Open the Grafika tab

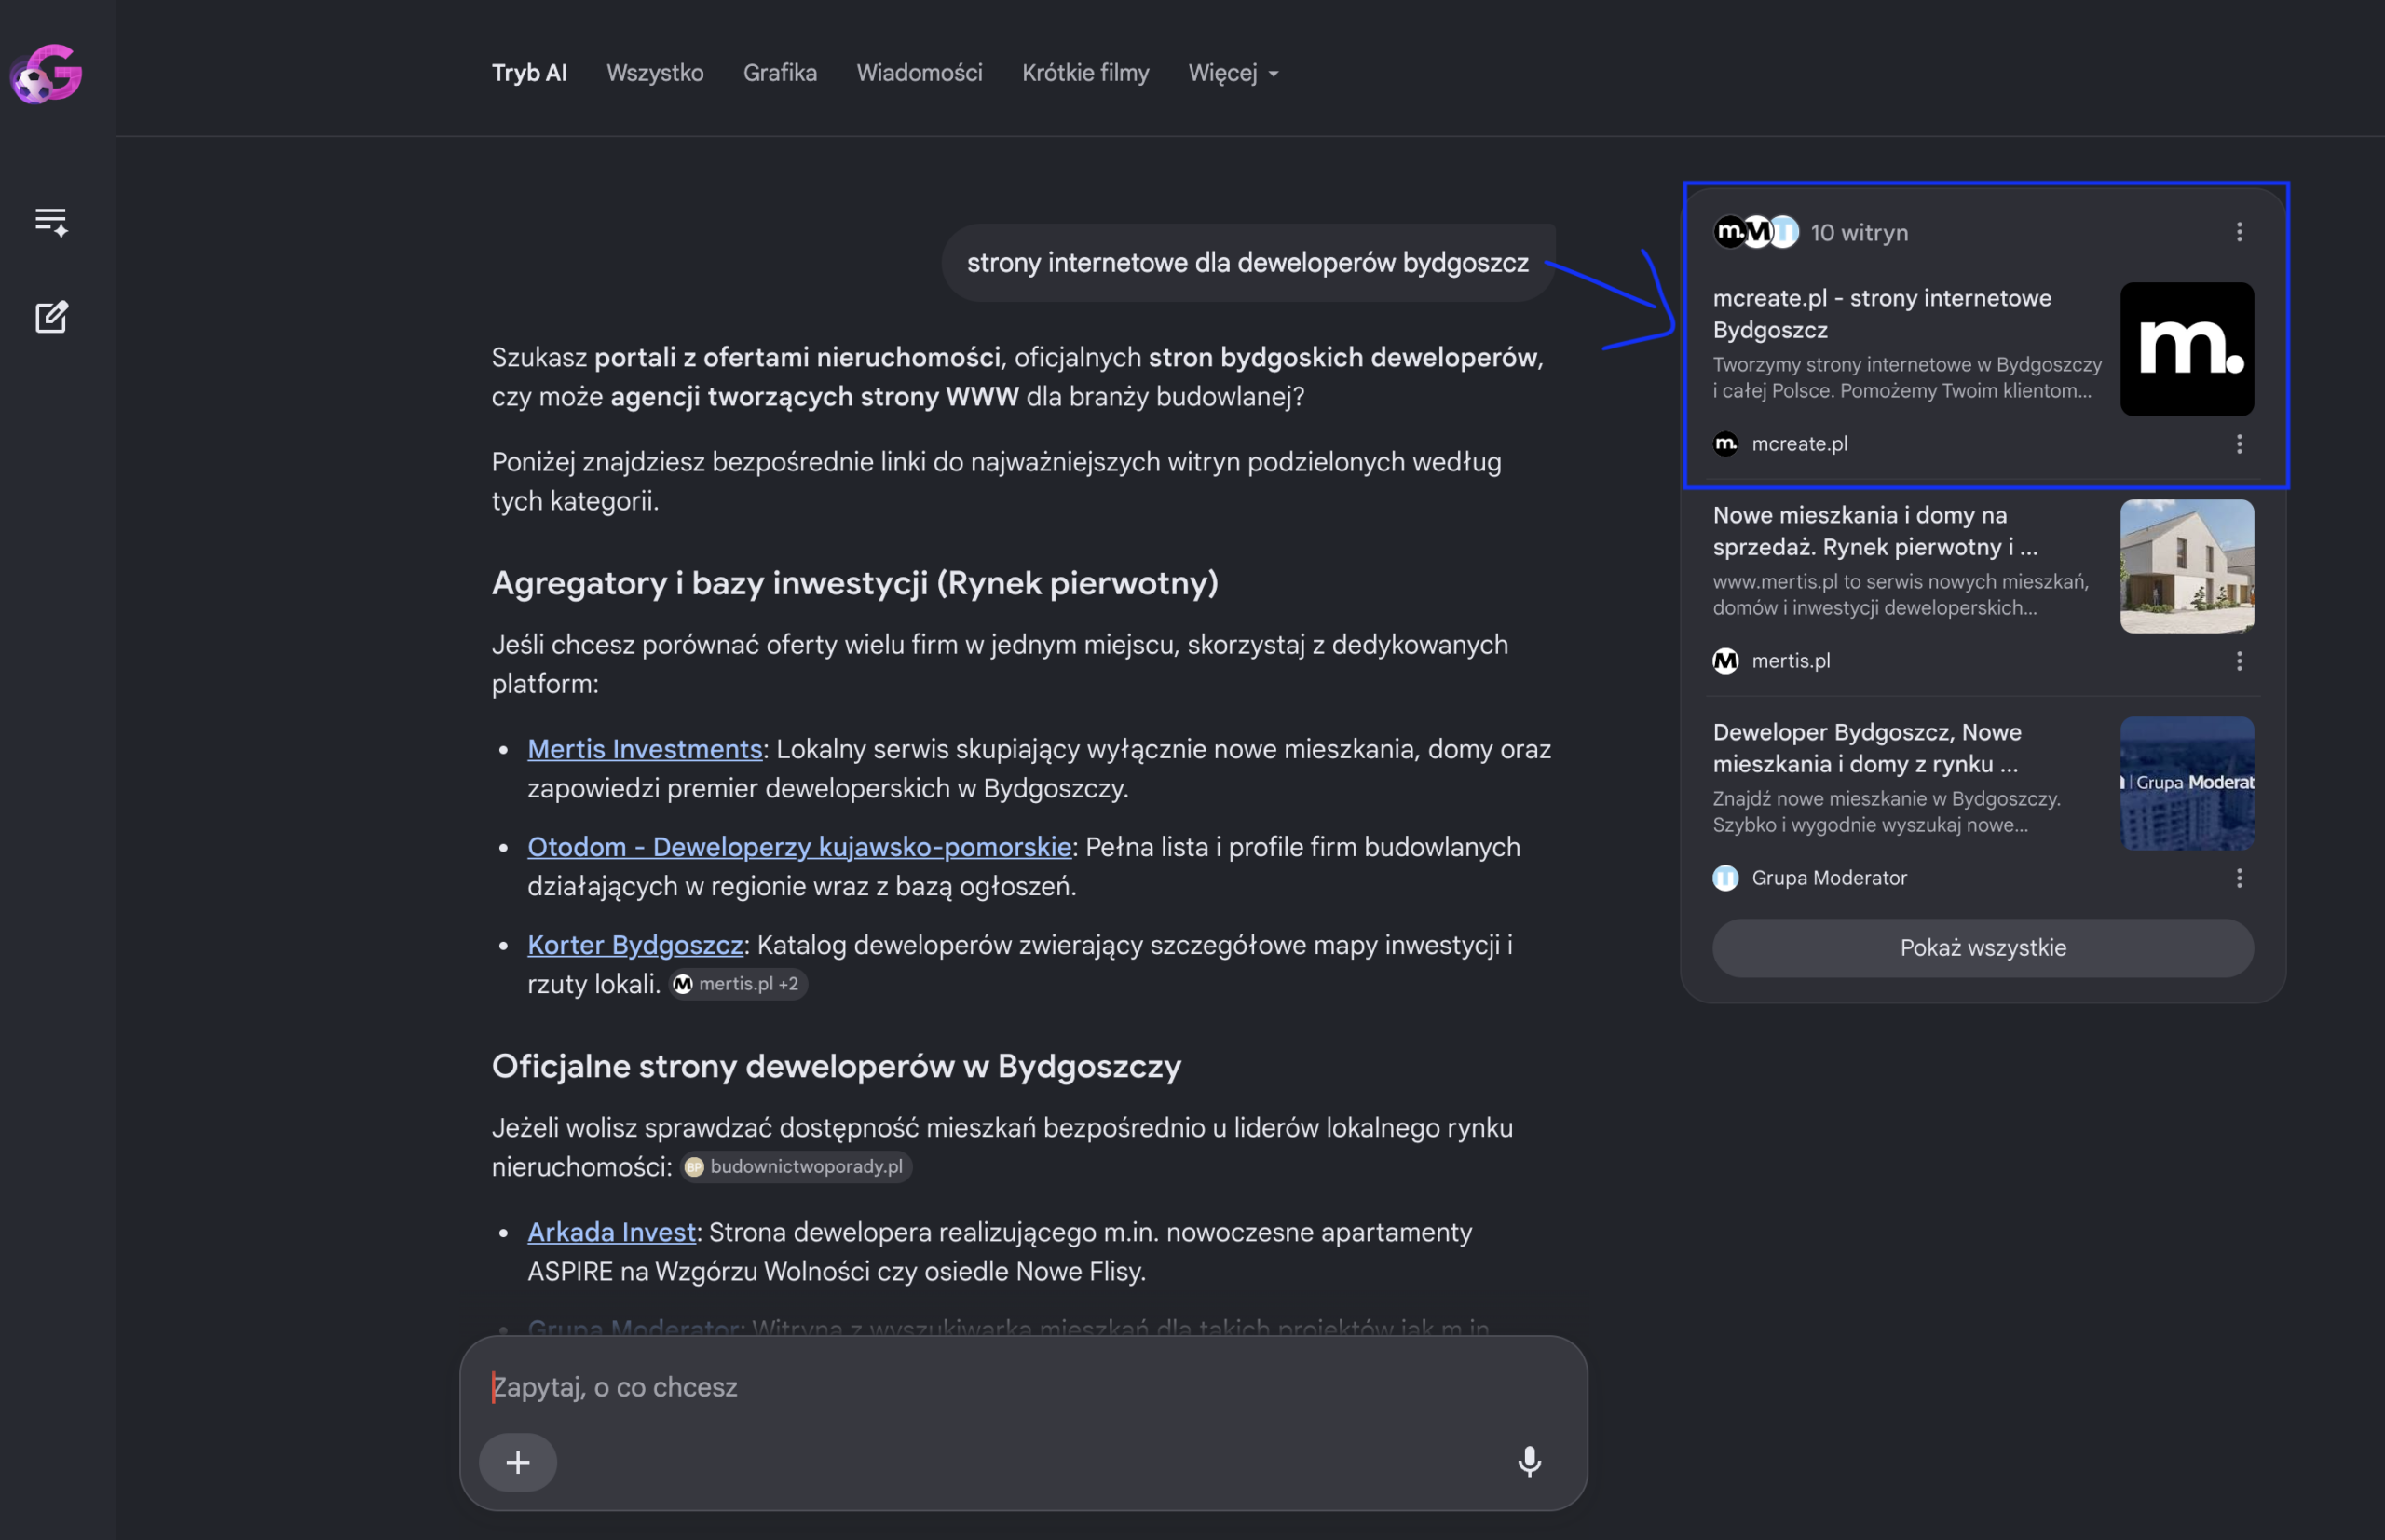[x=780, y=73]
